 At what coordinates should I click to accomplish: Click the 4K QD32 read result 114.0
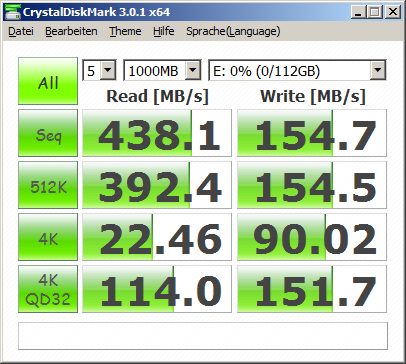coord(157,289)
